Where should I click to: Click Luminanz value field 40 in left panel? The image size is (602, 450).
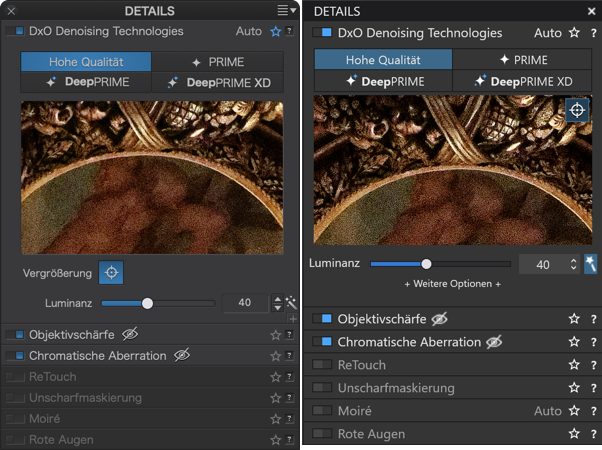tap(245, 303)
